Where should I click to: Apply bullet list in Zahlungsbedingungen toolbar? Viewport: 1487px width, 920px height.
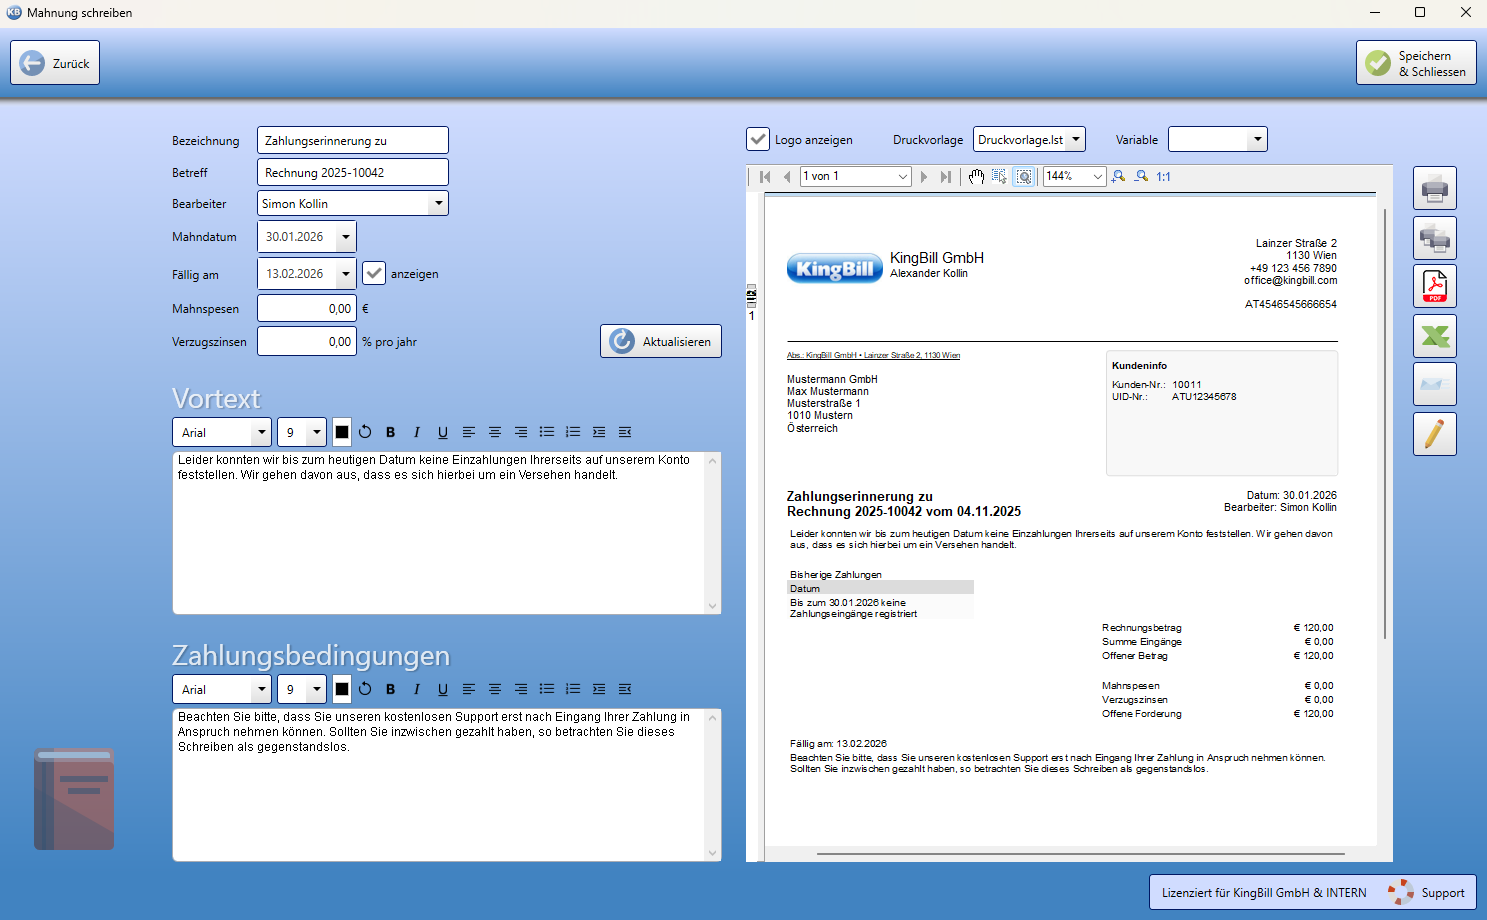point(547,689)
